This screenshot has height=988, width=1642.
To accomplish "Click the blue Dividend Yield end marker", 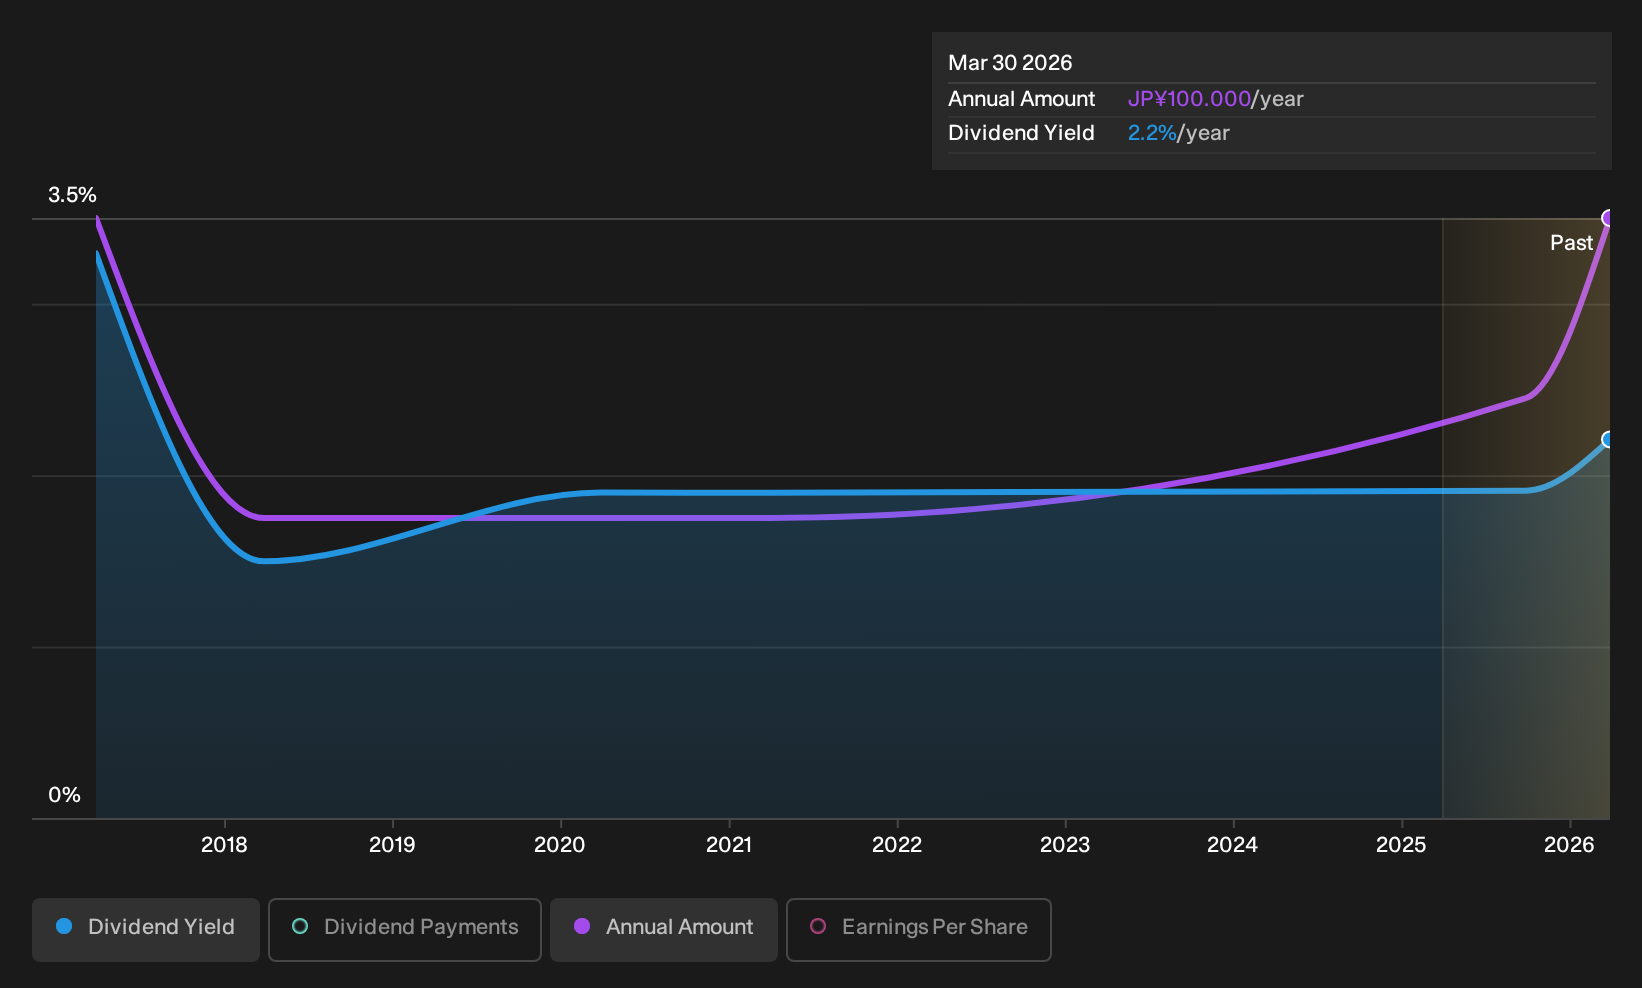I will [x=1608, y=439].
